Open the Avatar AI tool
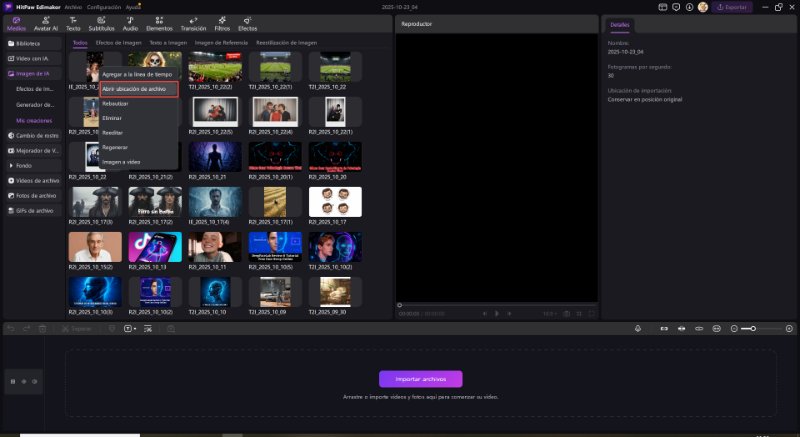The width and height of the screenshot is (800, 437). (x=45, y=23)
